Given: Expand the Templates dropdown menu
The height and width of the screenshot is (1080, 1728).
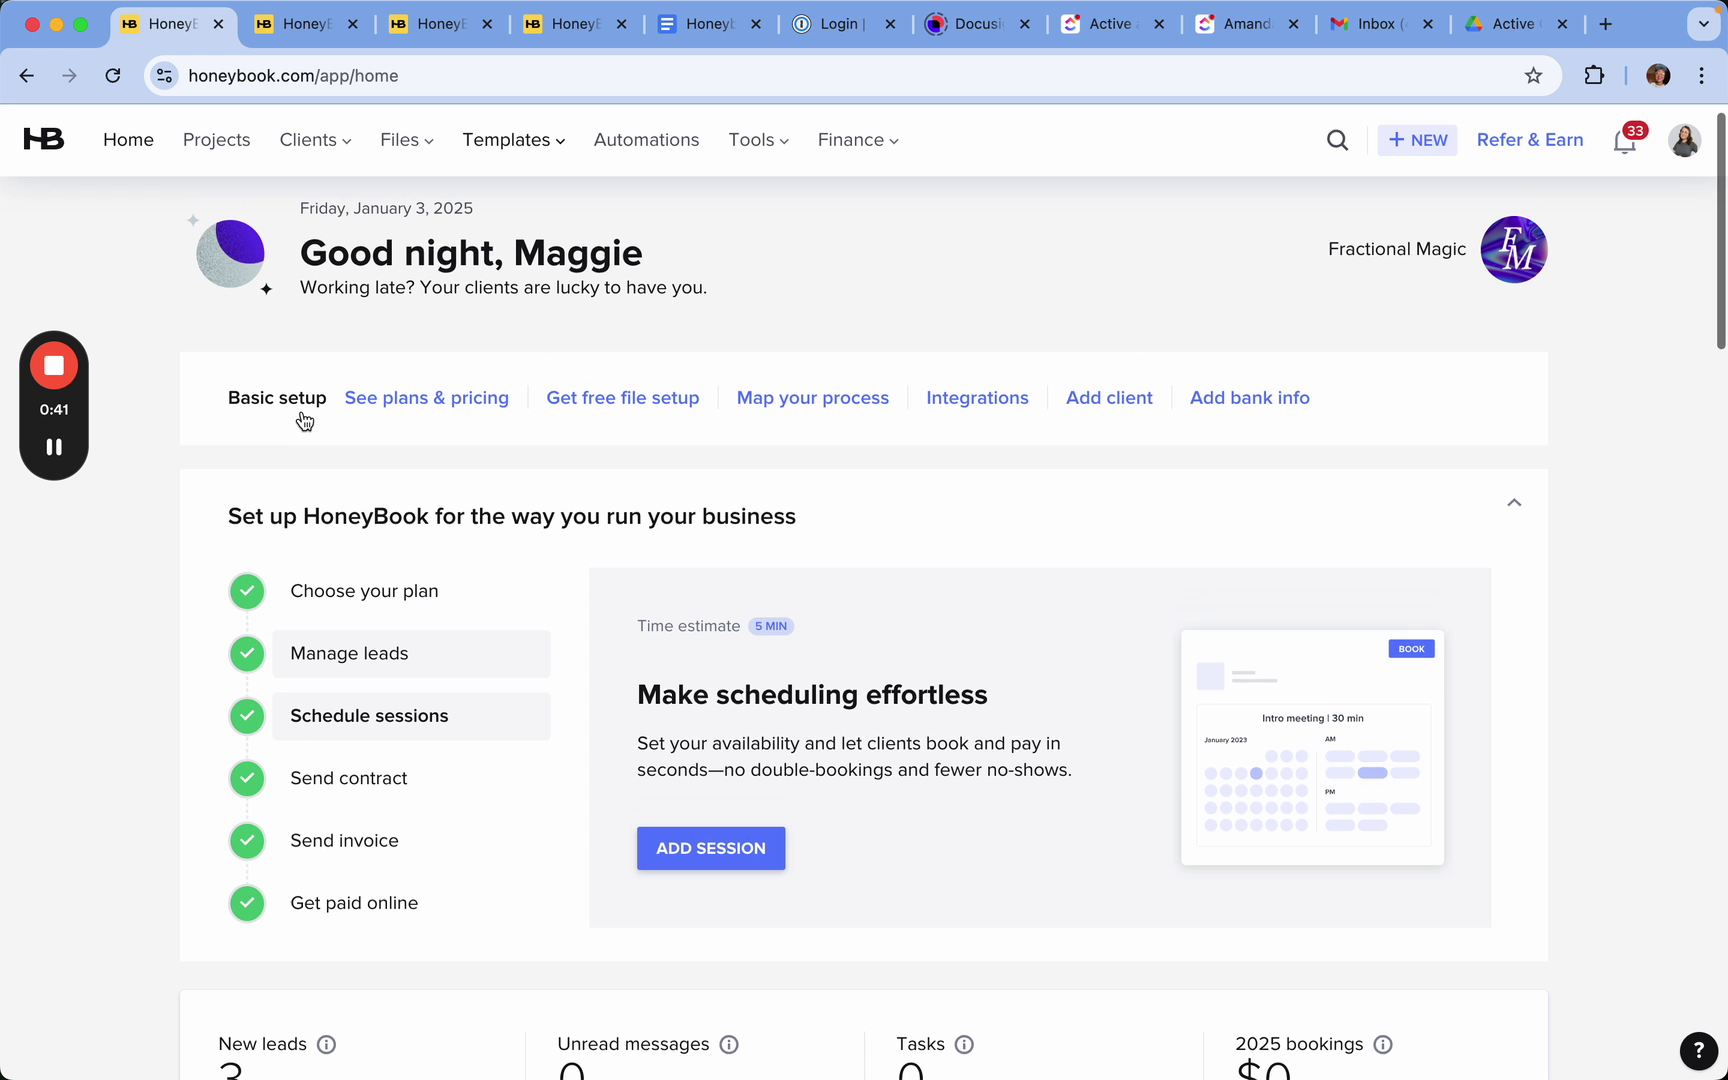Looking at the screenshot, I should pyautogui.click(x=513, y=140).
